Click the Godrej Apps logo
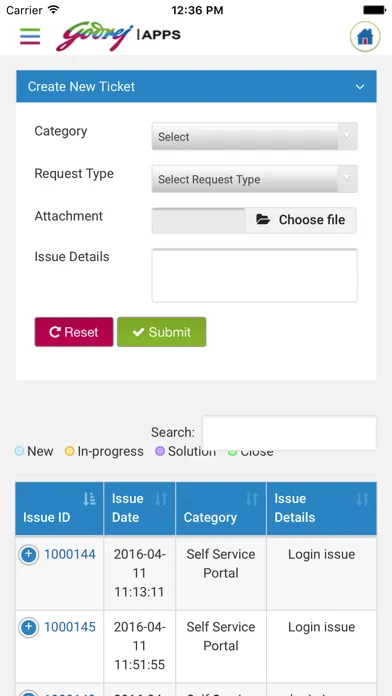The width and height of the screenshot is (392, 696). coord(118,37)
